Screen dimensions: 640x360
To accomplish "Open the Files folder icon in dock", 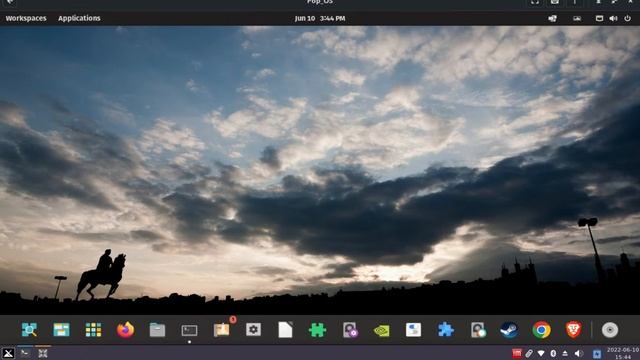I will [157, 330].
